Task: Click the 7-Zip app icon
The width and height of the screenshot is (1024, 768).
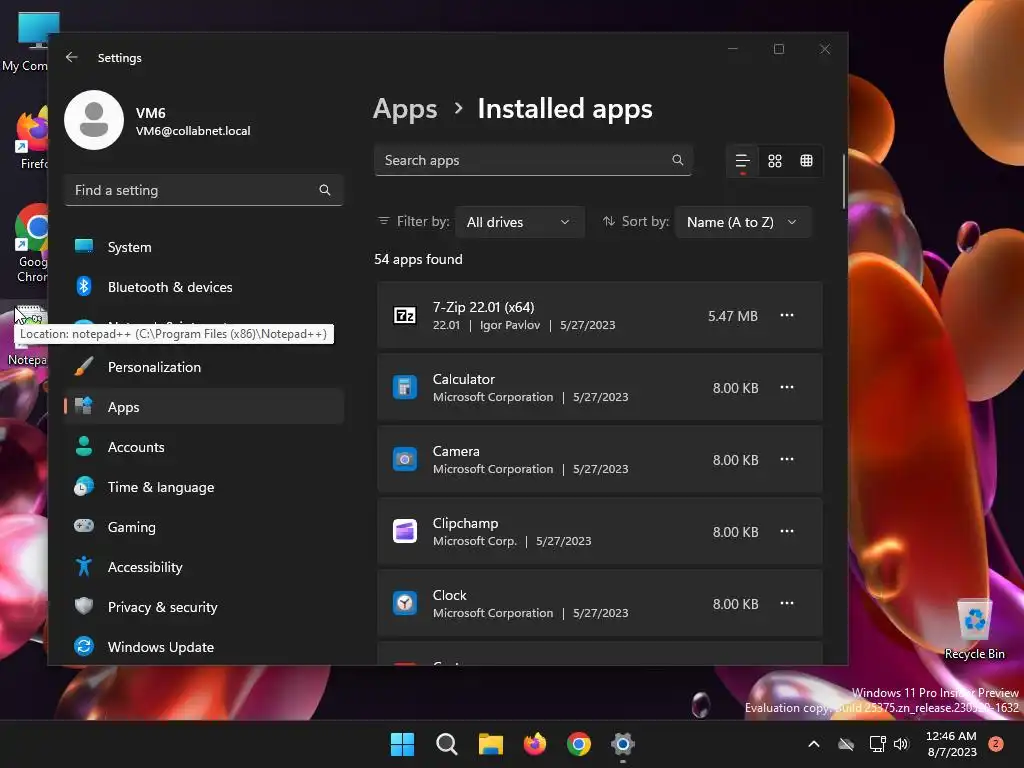Action: [x=405, y=315]
